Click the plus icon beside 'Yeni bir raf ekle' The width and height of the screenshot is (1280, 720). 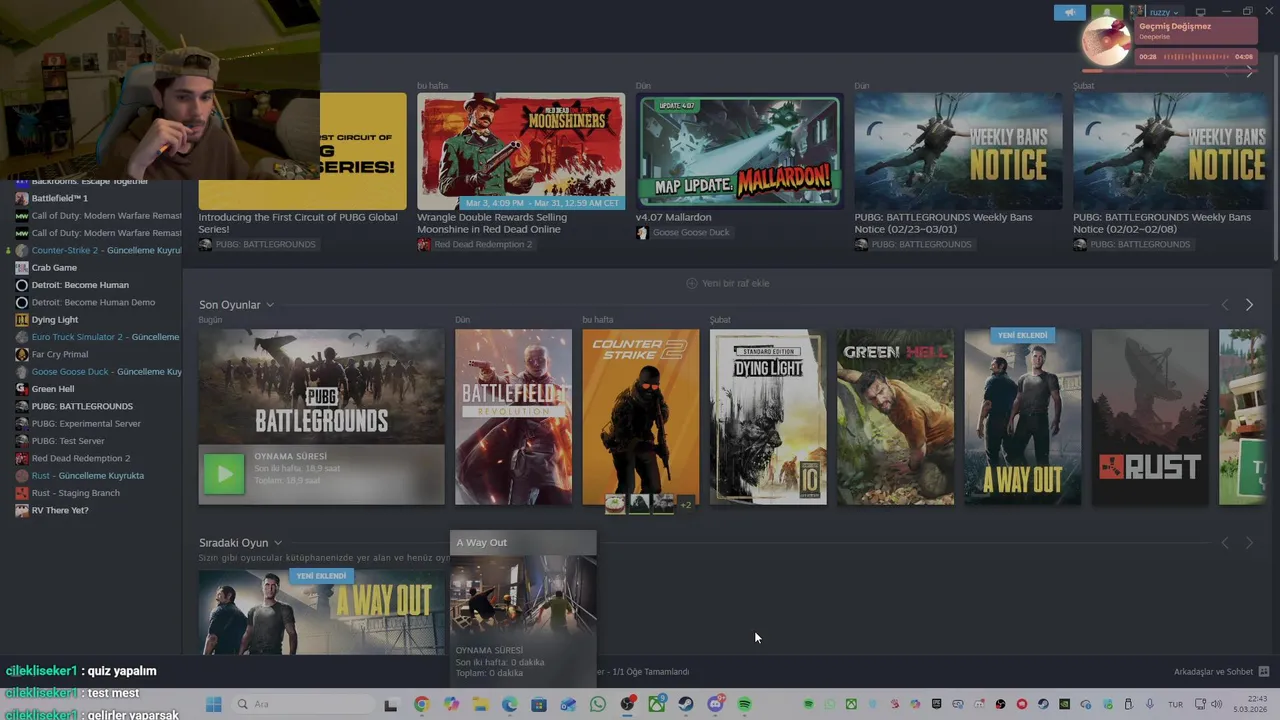click(x=691, y=283)
